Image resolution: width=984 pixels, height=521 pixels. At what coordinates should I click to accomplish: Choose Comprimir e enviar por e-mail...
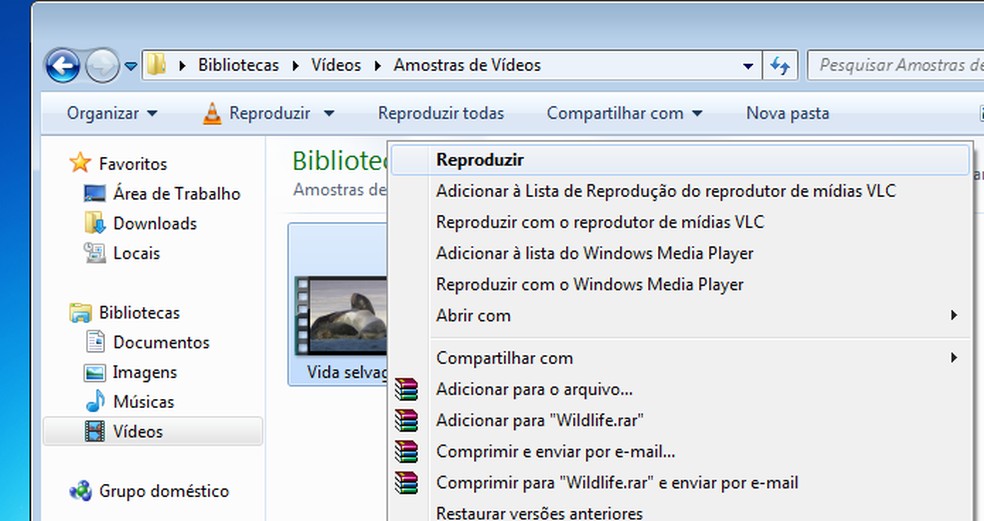point(680,452)
